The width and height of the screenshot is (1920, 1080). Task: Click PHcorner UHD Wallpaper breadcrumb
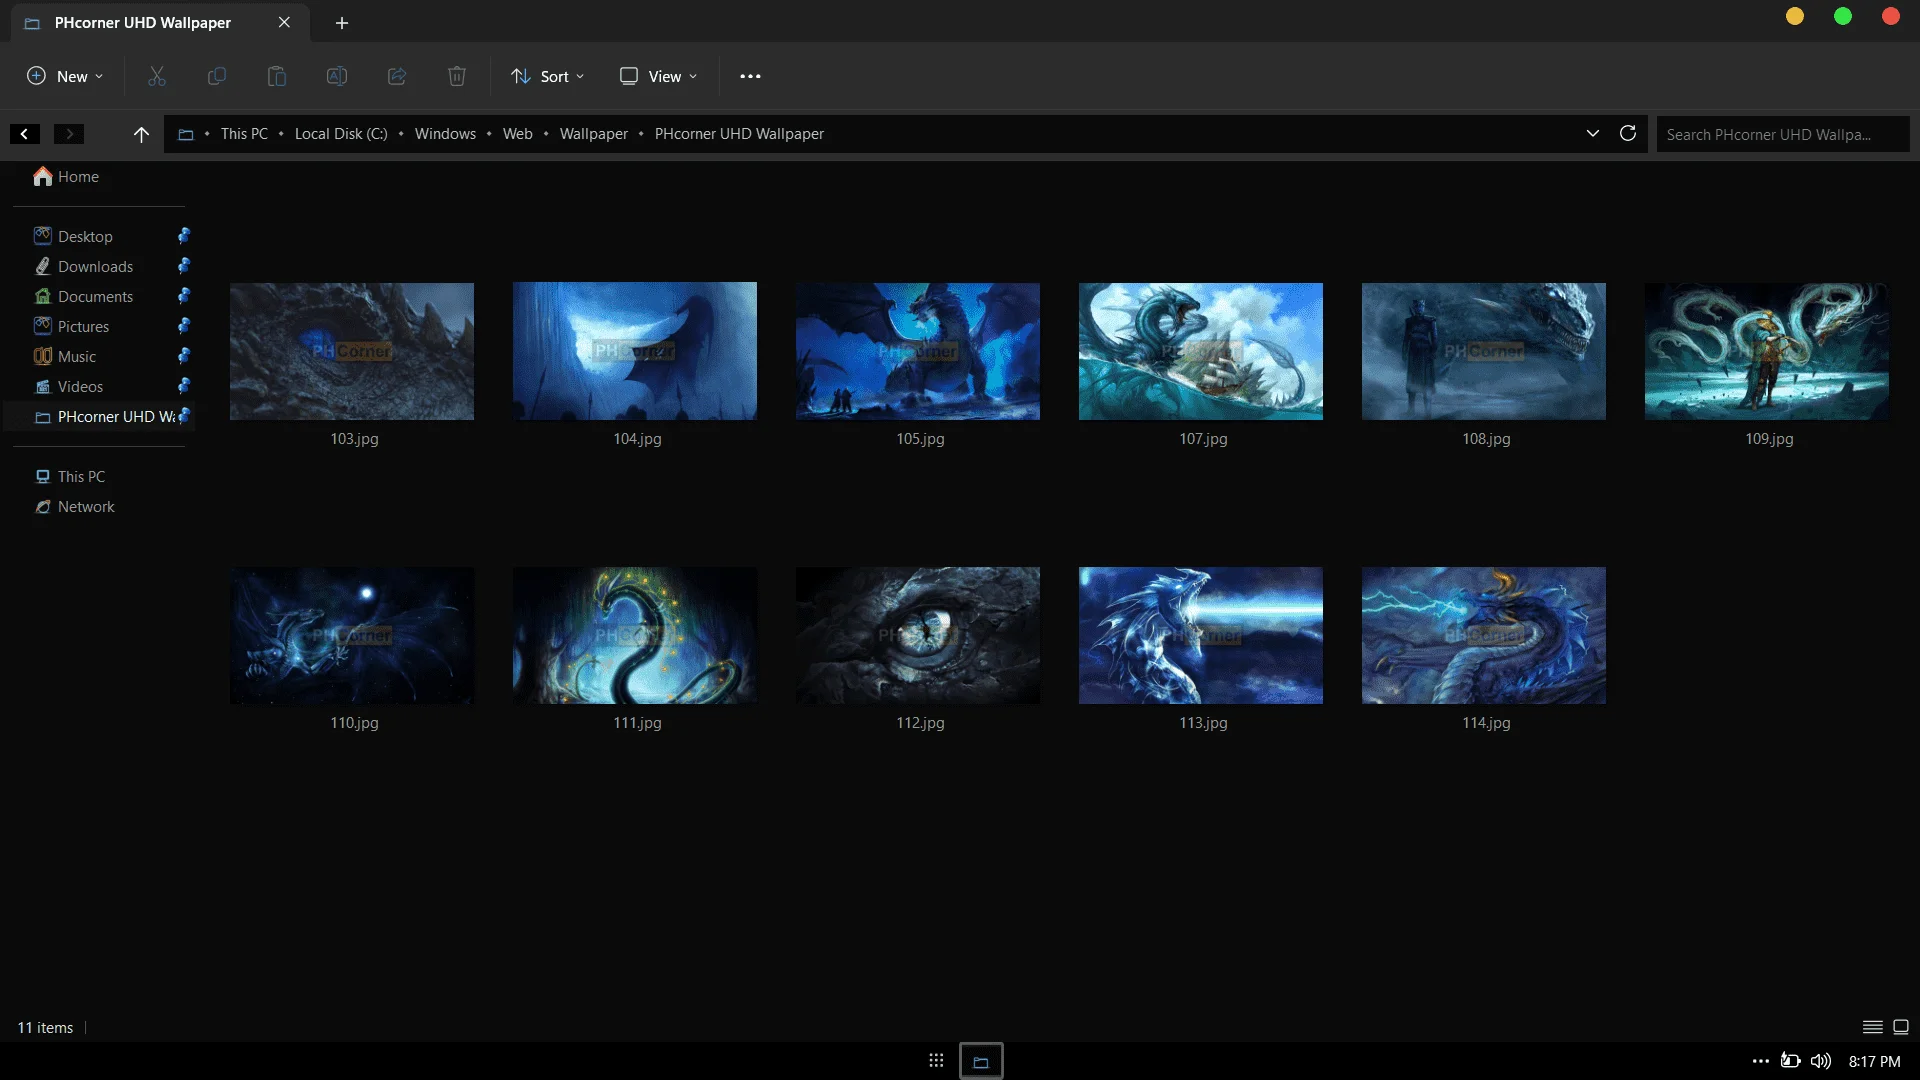point(739,134)
